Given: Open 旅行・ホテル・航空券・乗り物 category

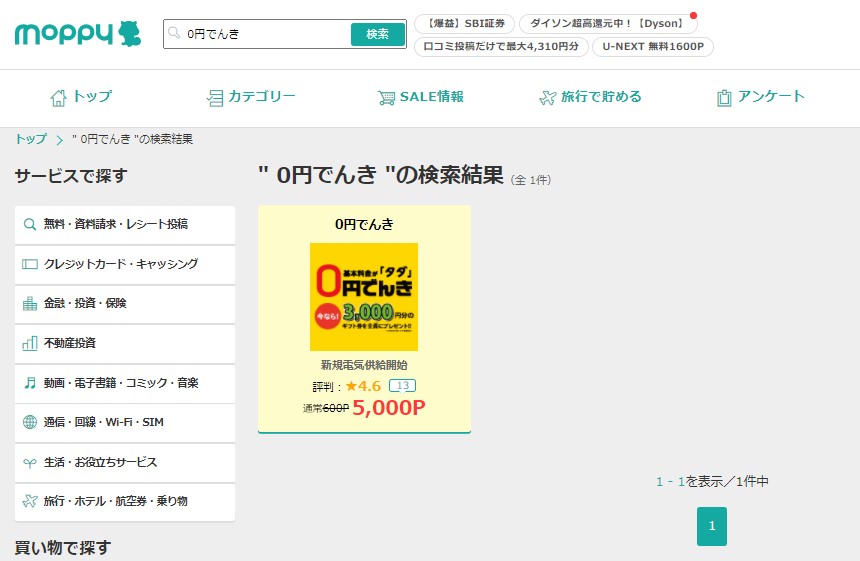Looking at the screenshot, I should pyautogui.click(x=125, y=502).
